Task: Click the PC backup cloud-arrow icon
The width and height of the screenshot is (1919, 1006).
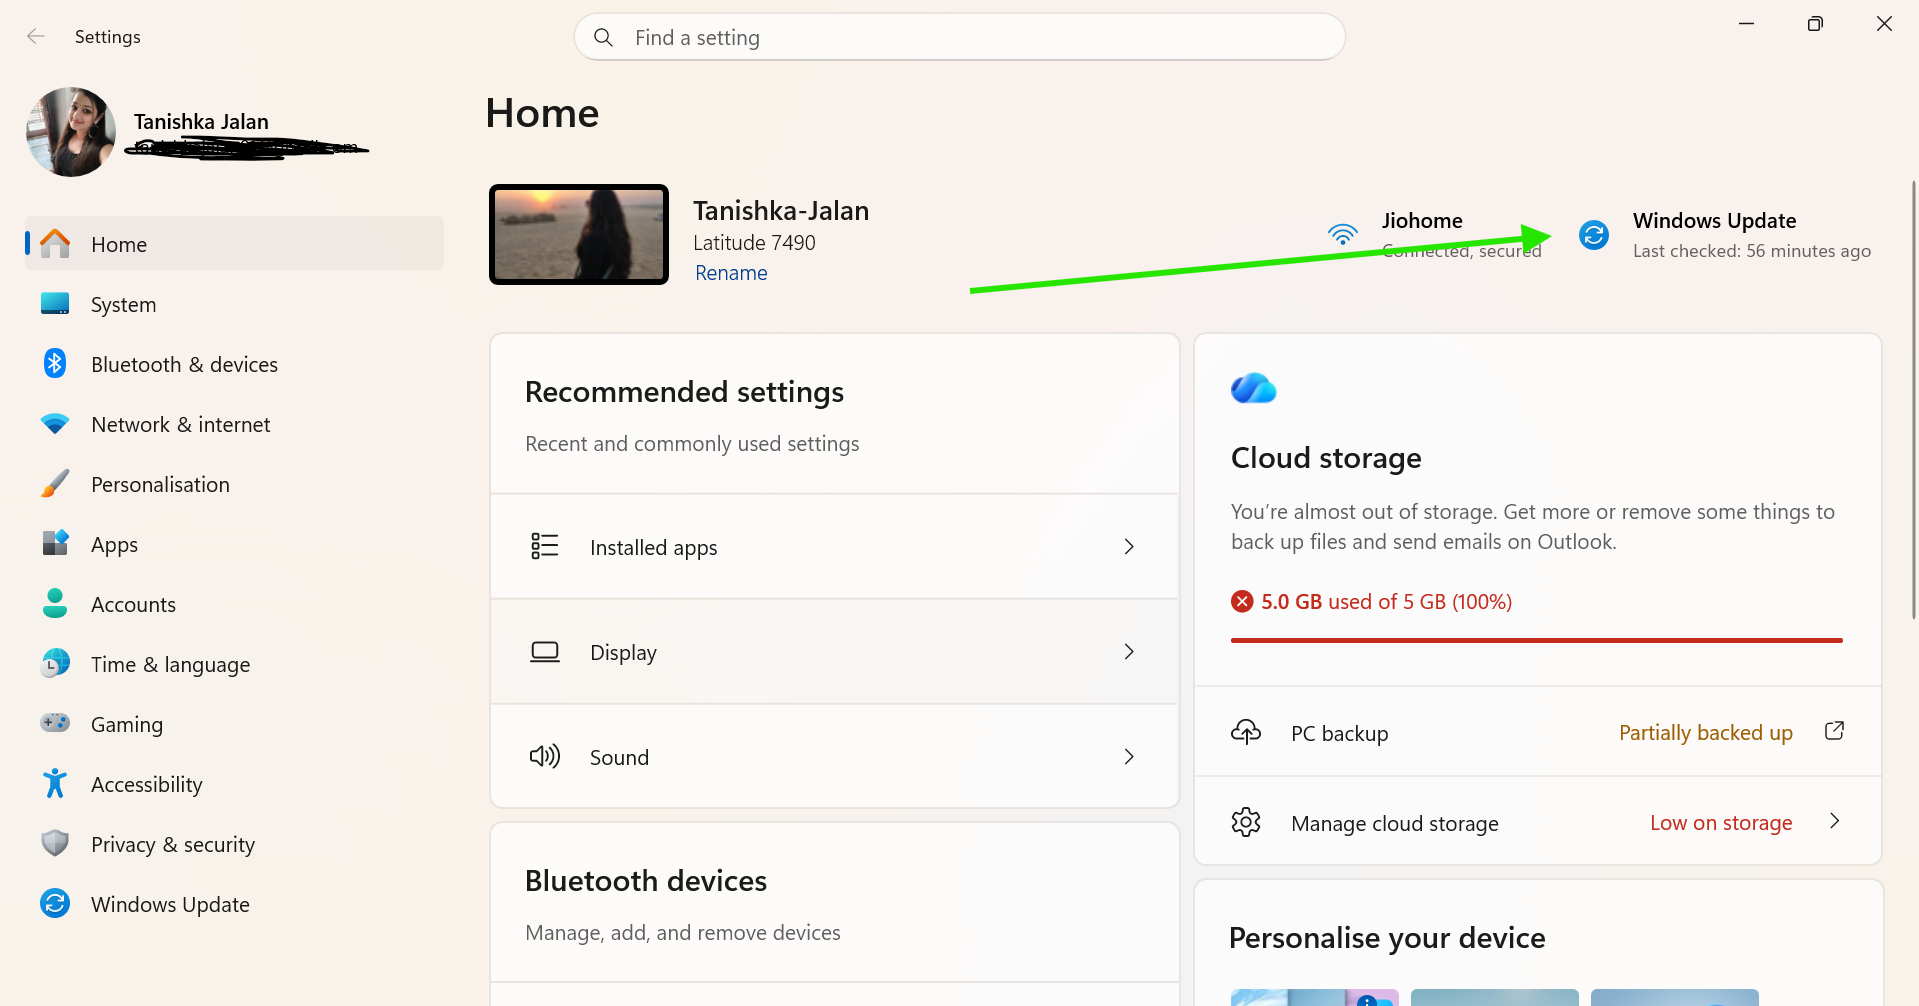Action: (1246, 732)
